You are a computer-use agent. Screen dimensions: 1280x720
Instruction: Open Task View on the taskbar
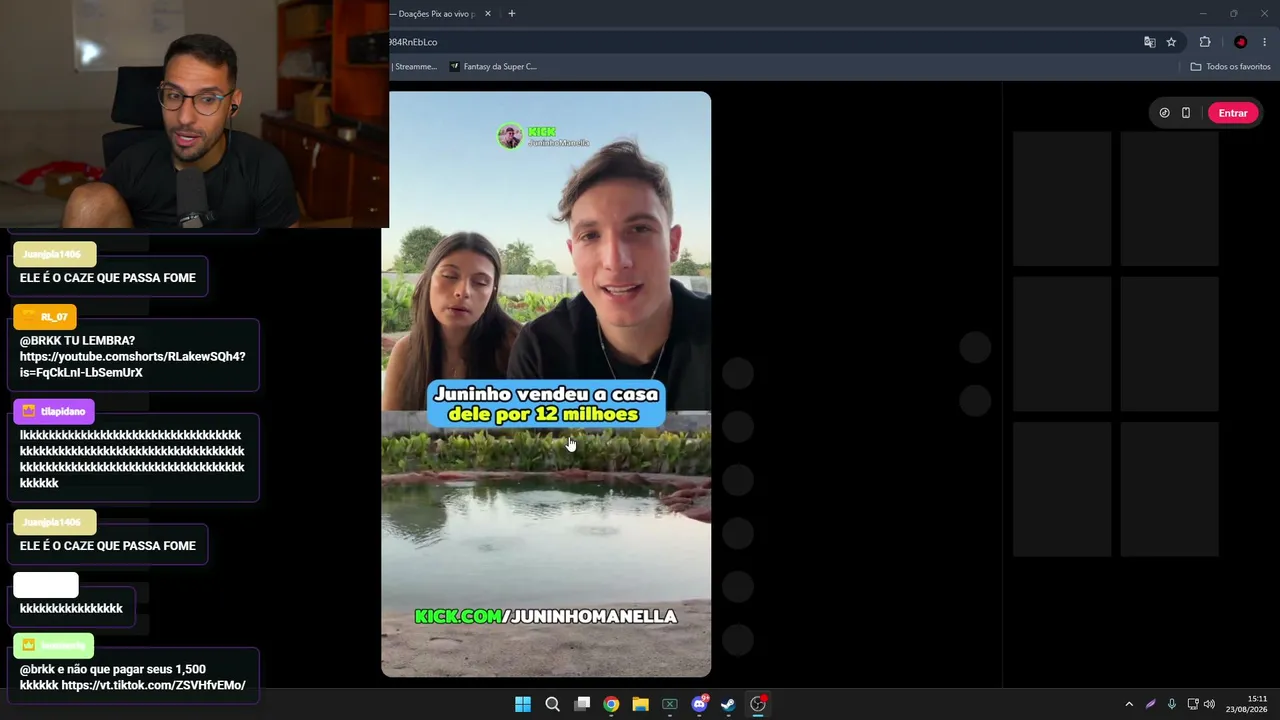pyautogui.click(x=582, y=704)
